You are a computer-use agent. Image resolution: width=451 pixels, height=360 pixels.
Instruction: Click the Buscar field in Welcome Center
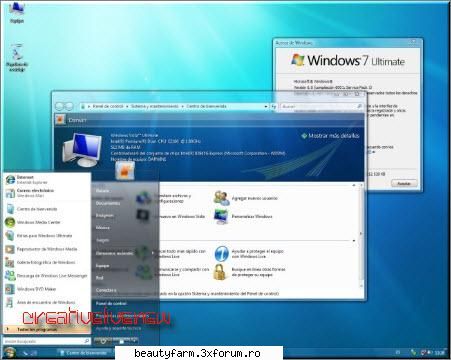321,106
